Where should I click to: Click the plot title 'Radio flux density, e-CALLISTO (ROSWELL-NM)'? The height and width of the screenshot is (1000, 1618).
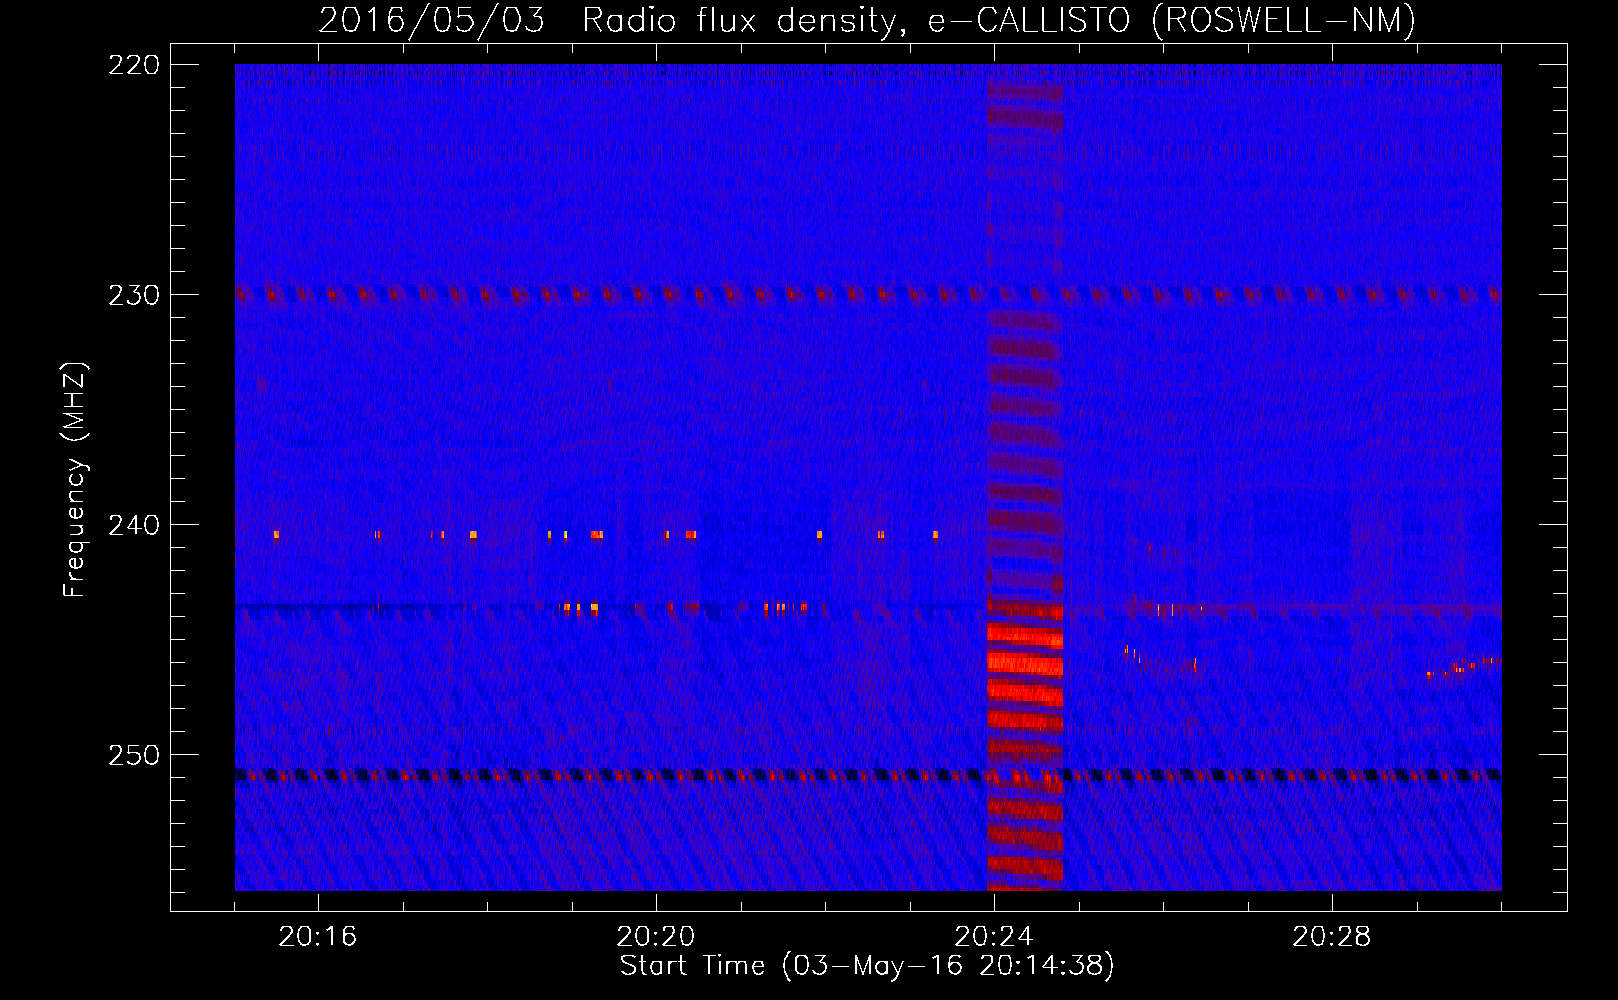click(x=999, y=20)
